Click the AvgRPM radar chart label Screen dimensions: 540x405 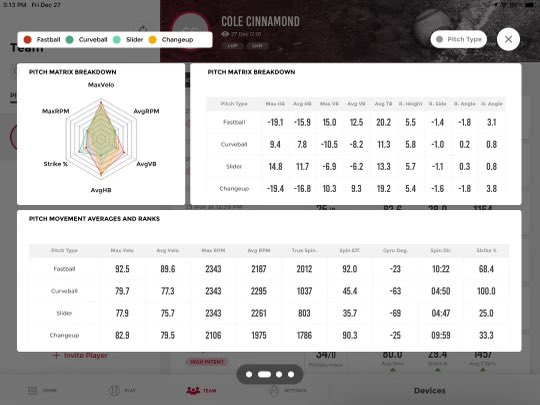tap(146, 111)
